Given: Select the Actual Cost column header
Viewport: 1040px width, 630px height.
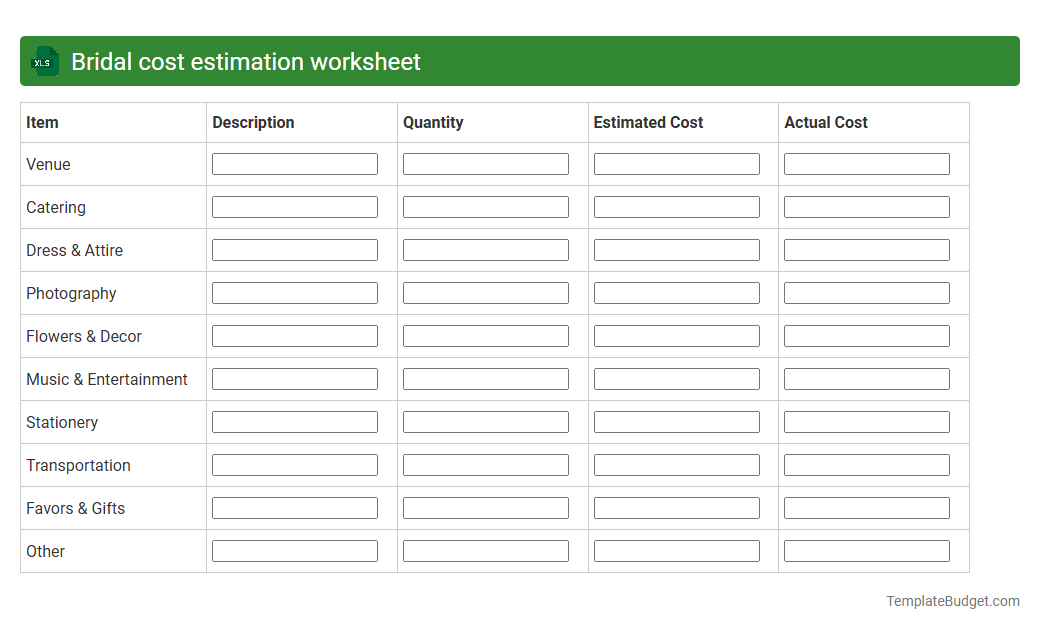Looking at the screenshot, I should (826, 122).
